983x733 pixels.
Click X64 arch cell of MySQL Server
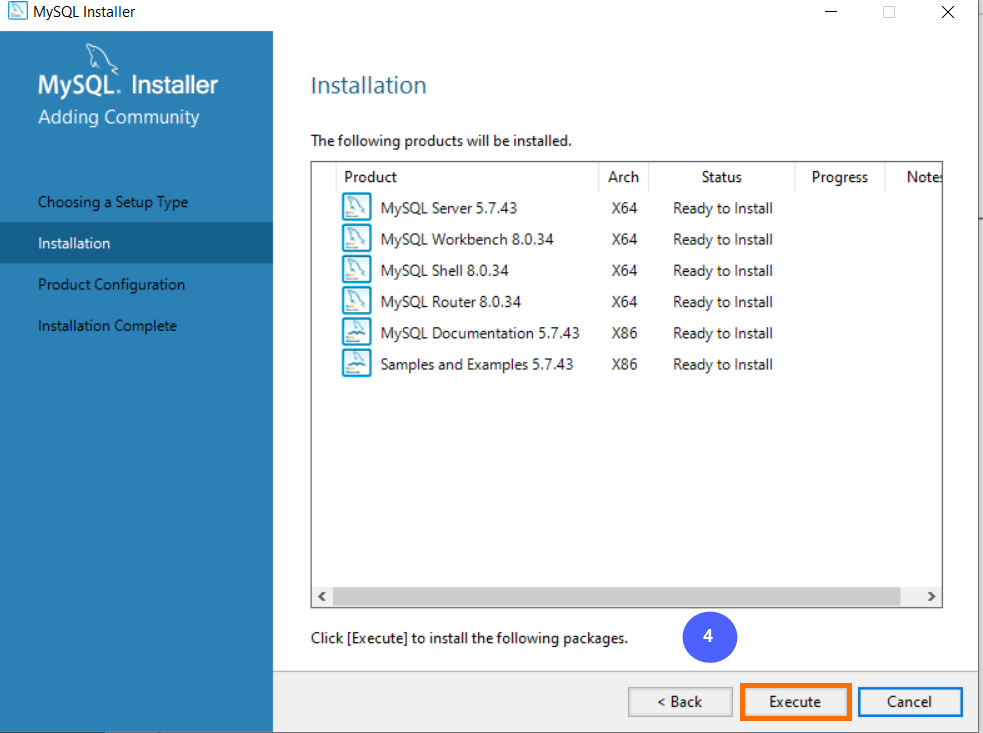click(624, 208)
